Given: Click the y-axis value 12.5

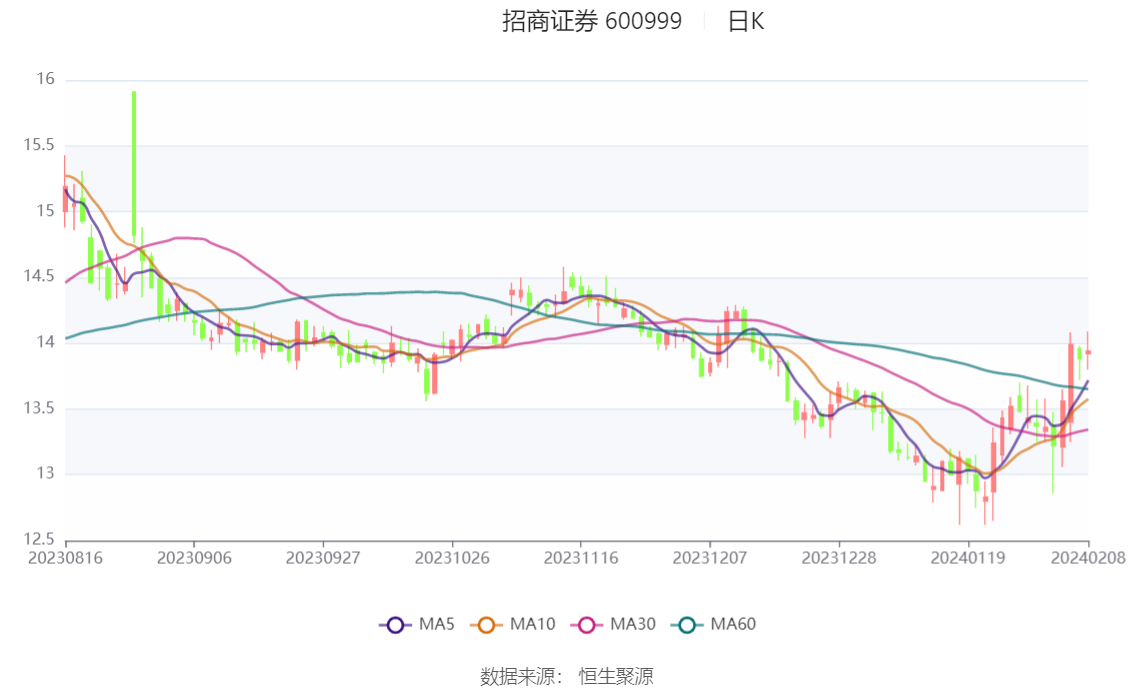Looking at the screenshot, I should pos(39,539).
